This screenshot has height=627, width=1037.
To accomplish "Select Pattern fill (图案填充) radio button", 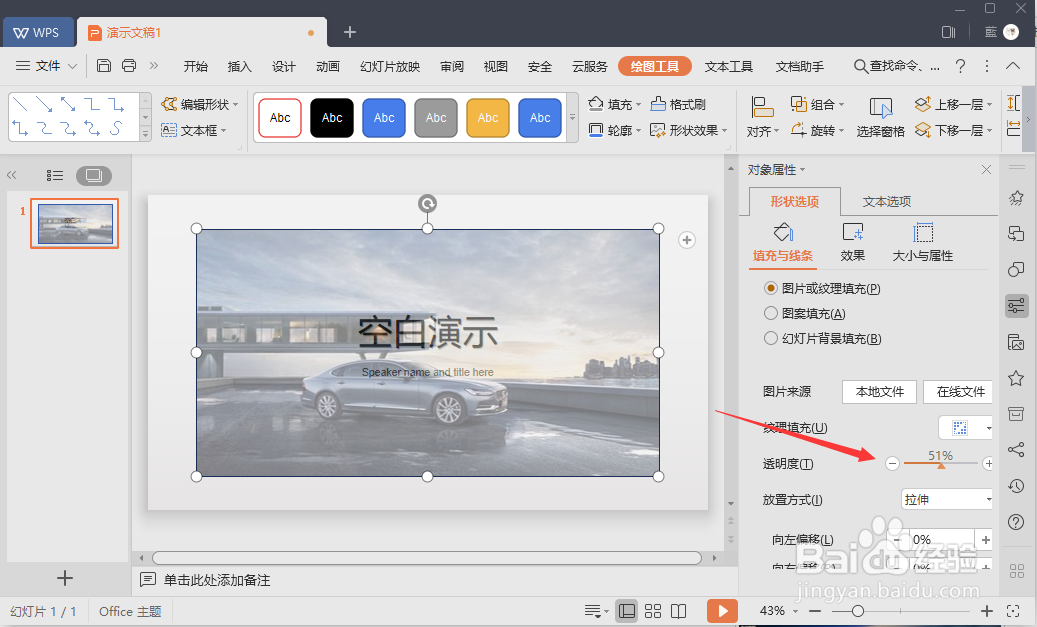I will tap(770, 314).
